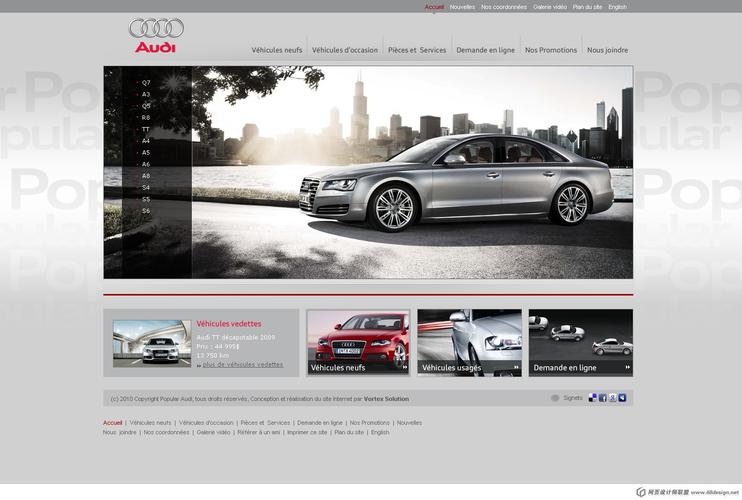Click the Google bookmark icon in footer
The height and width of the screenshot is (500, 742).
(613, 398)
